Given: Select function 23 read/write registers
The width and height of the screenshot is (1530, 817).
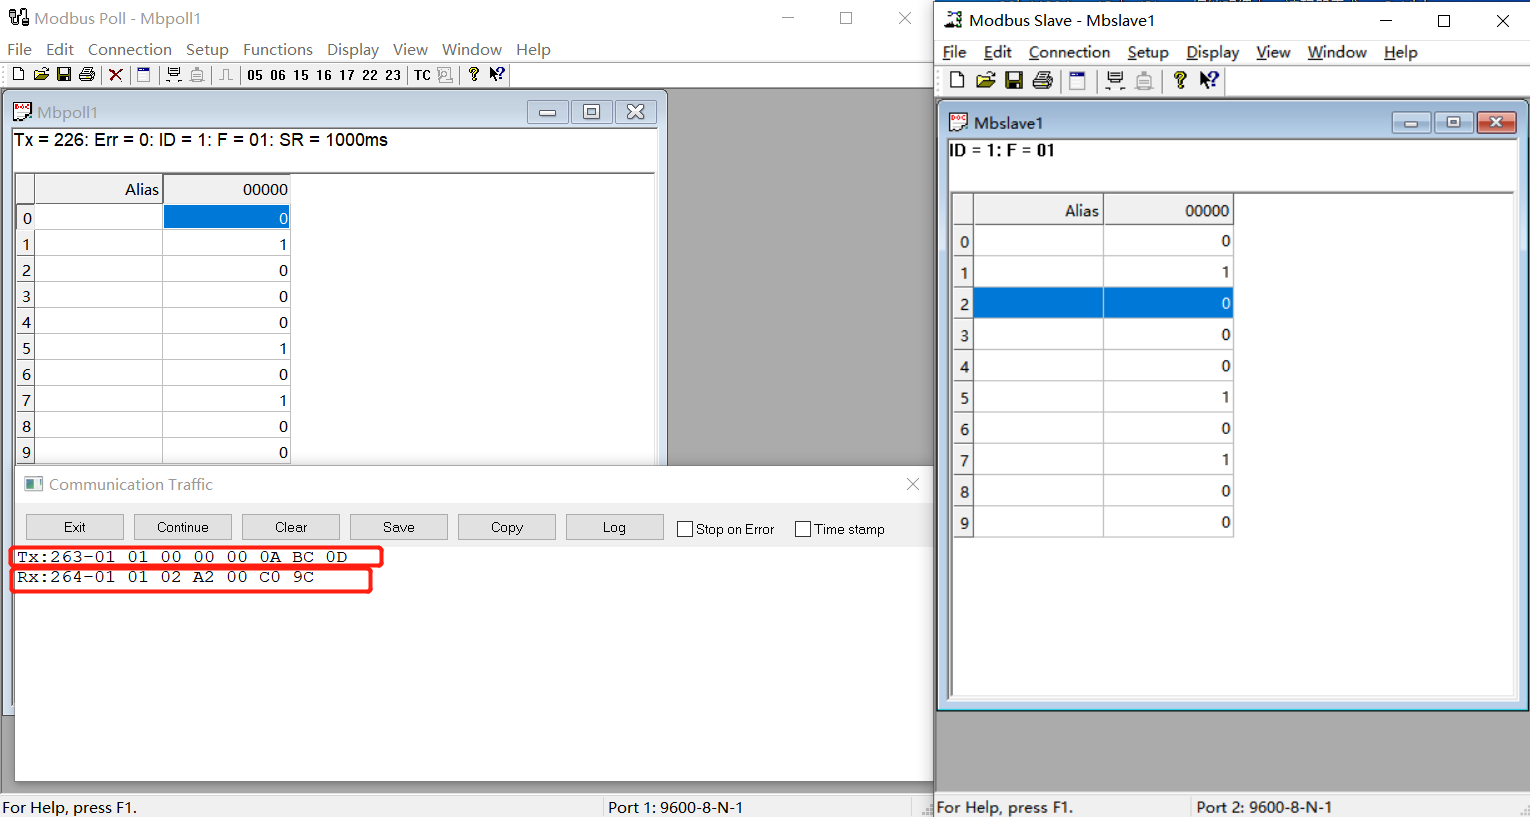Looking at the screenshot, I should (x=393, y=75).
